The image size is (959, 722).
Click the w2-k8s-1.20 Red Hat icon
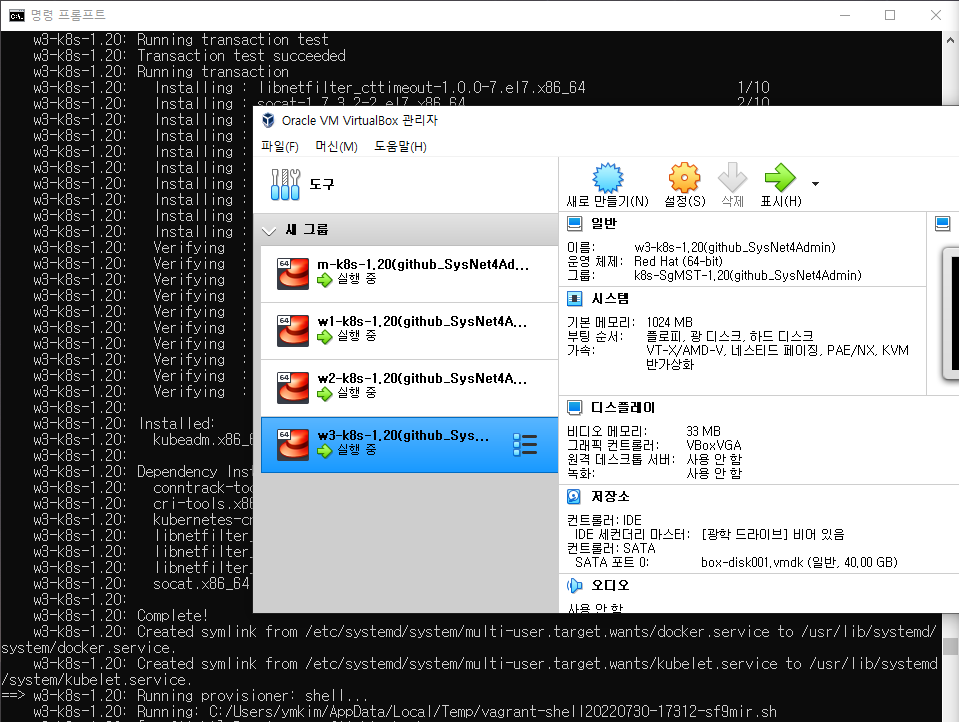(293, 387)
